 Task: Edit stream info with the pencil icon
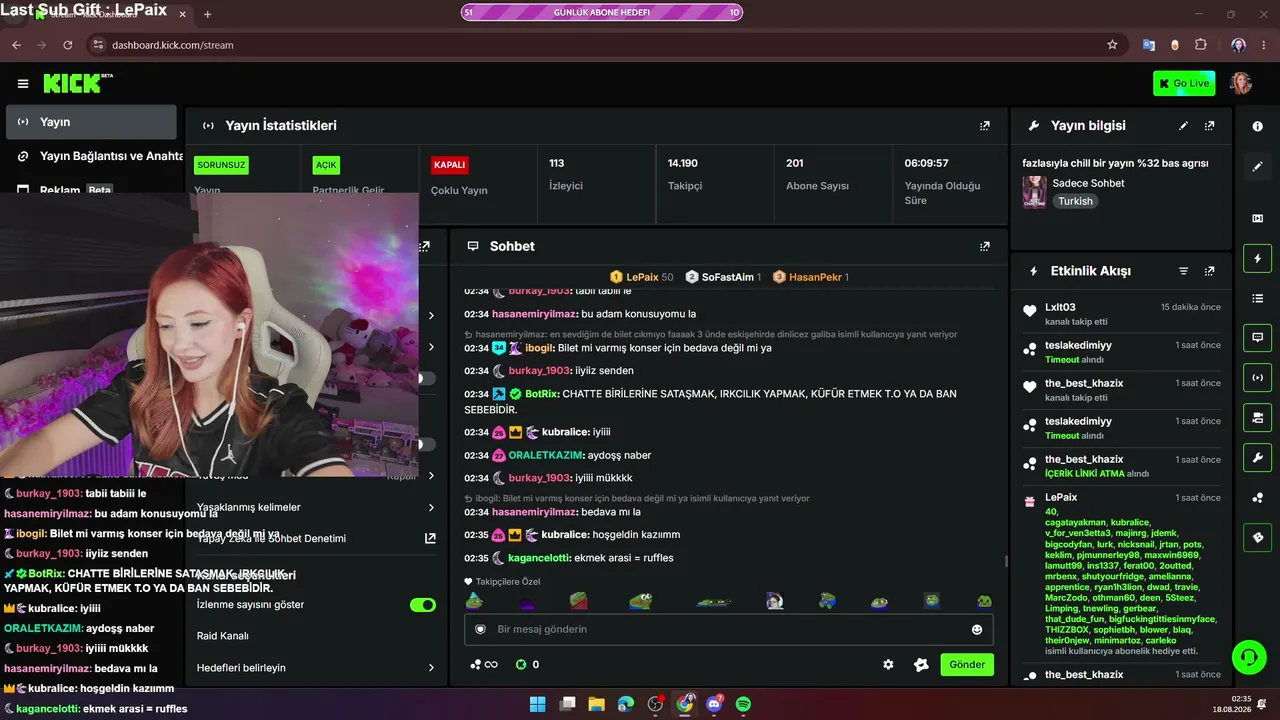pyautogui.click(x=1184, y=126)
